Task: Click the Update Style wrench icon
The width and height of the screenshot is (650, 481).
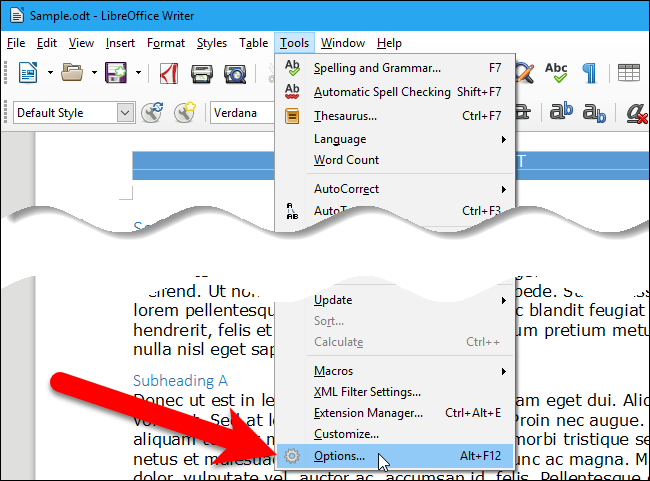Action: pyautogui.click(x=152, y=112)
